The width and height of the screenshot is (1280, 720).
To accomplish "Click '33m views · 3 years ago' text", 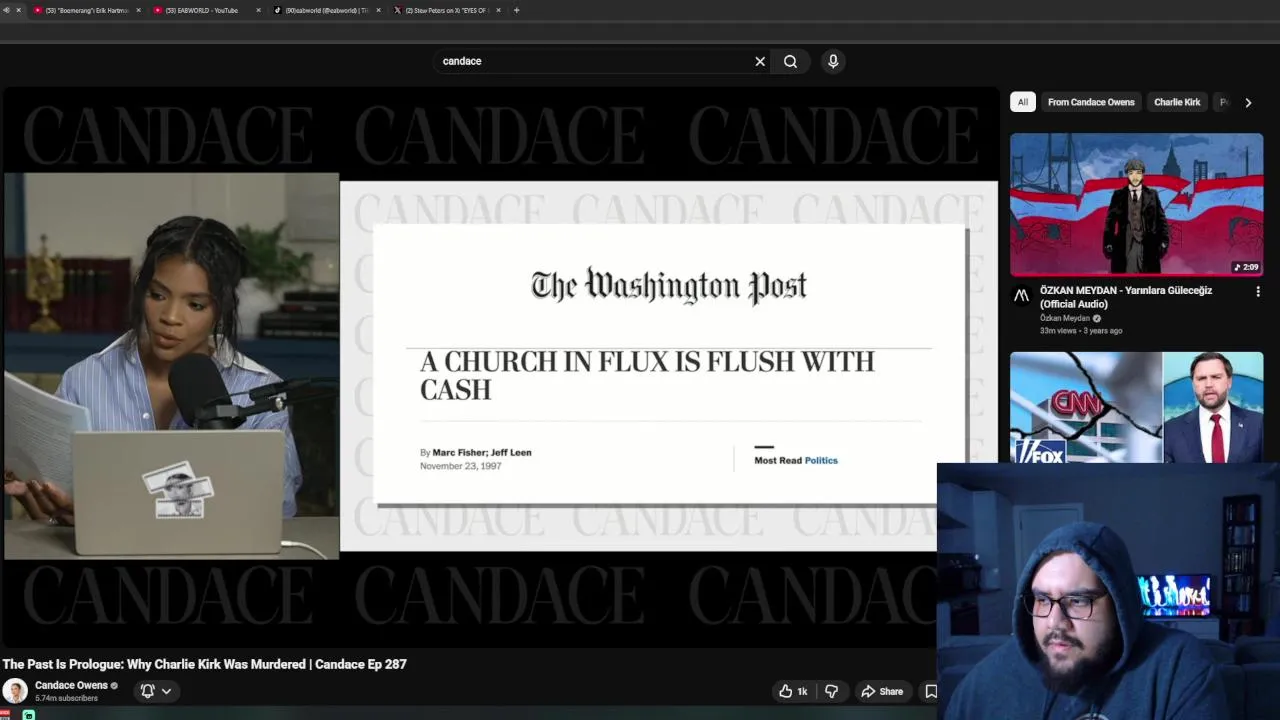I will 1081,330.
